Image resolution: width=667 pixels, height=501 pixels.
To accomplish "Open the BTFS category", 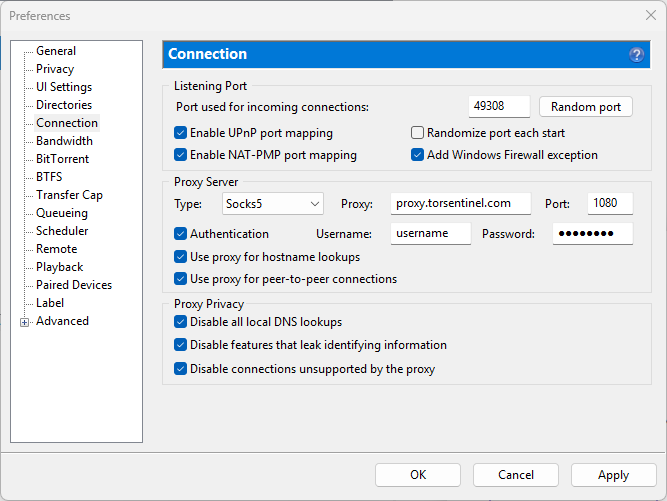I will pos(49,176).
